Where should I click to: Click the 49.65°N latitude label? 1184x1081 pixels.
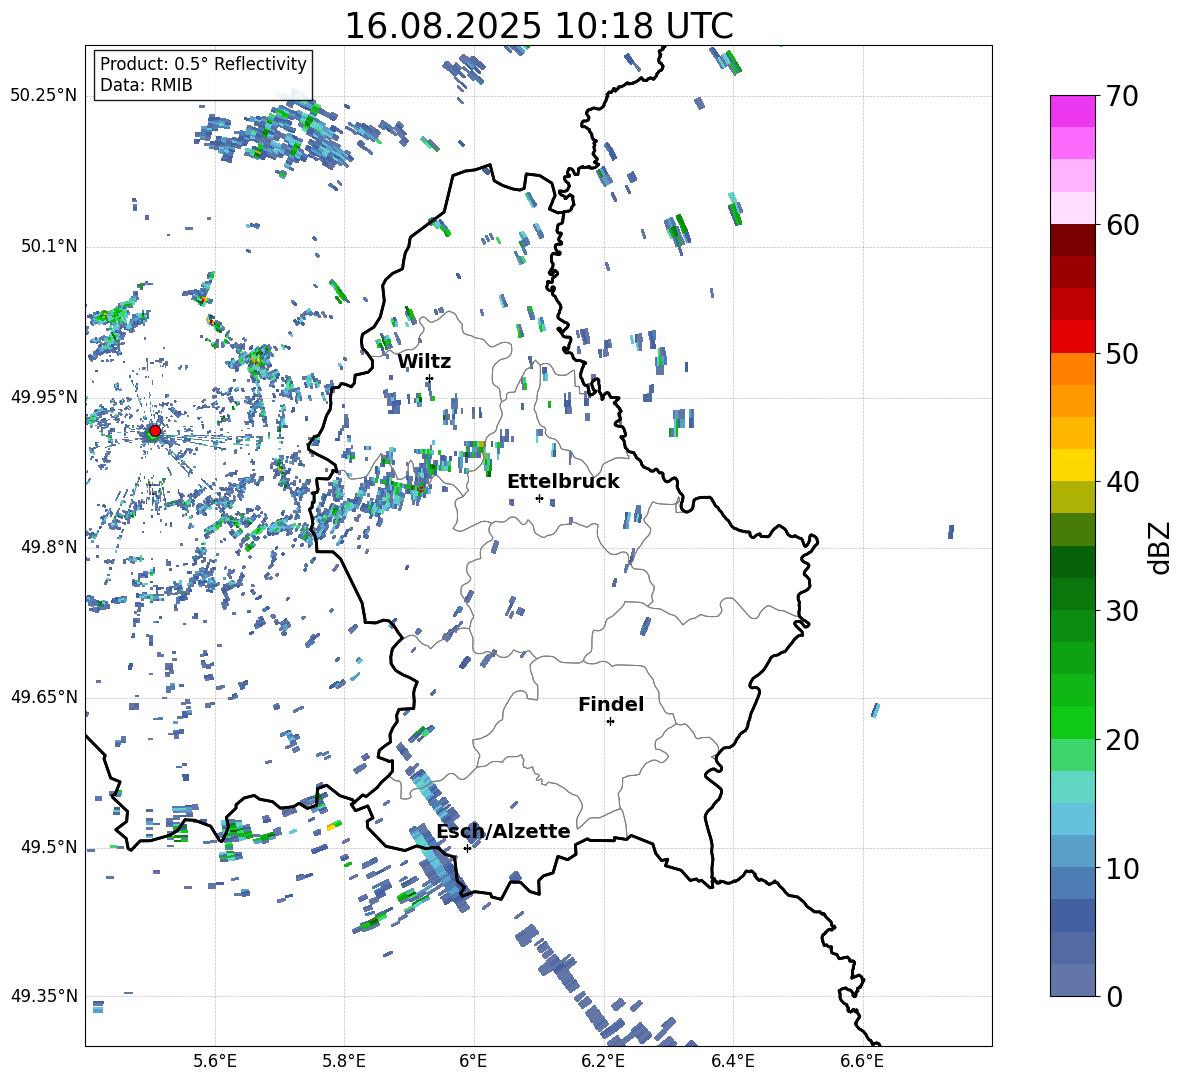(x=44, y=696)
